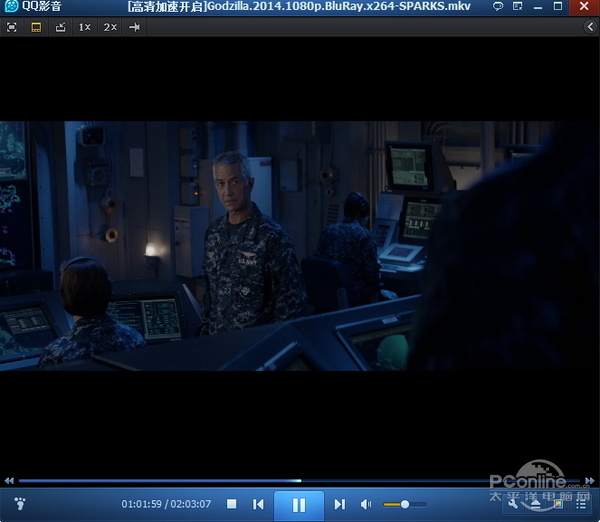Show the playlist panel
The image size is (600, 522).
581,504
